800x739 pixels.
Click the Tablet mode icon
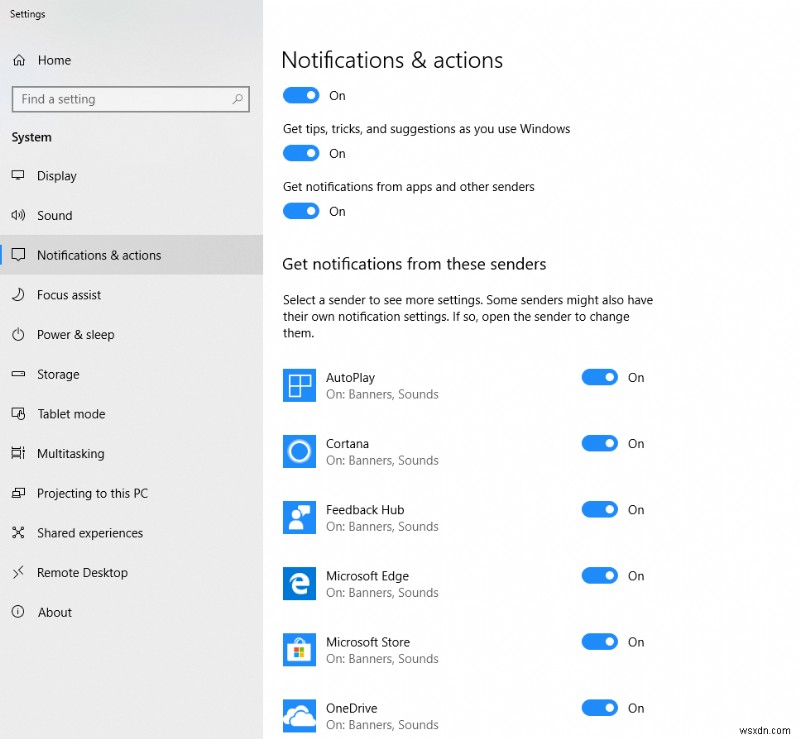19,414
